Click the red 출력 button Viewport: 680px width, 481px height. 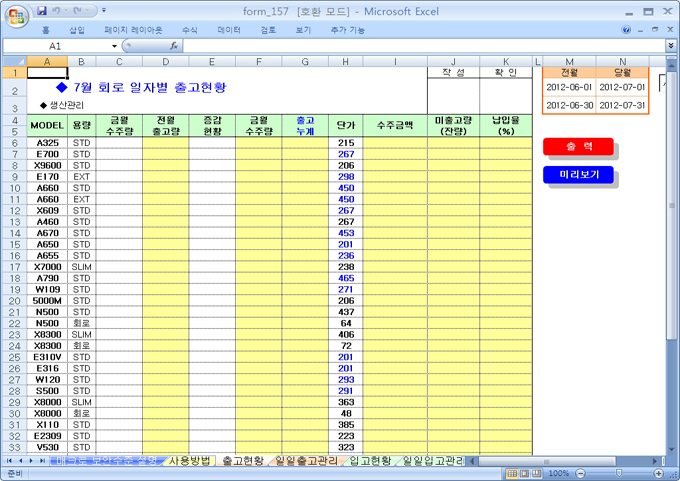pos(578,147)
